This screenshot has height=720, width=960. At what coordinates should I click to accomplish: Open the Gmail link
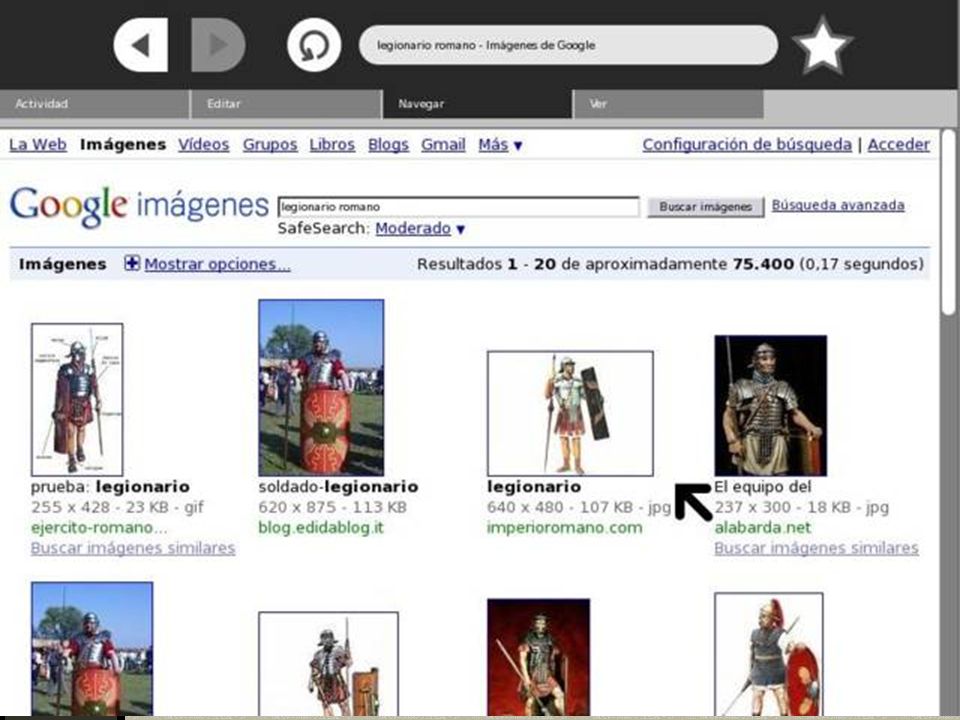443,144
